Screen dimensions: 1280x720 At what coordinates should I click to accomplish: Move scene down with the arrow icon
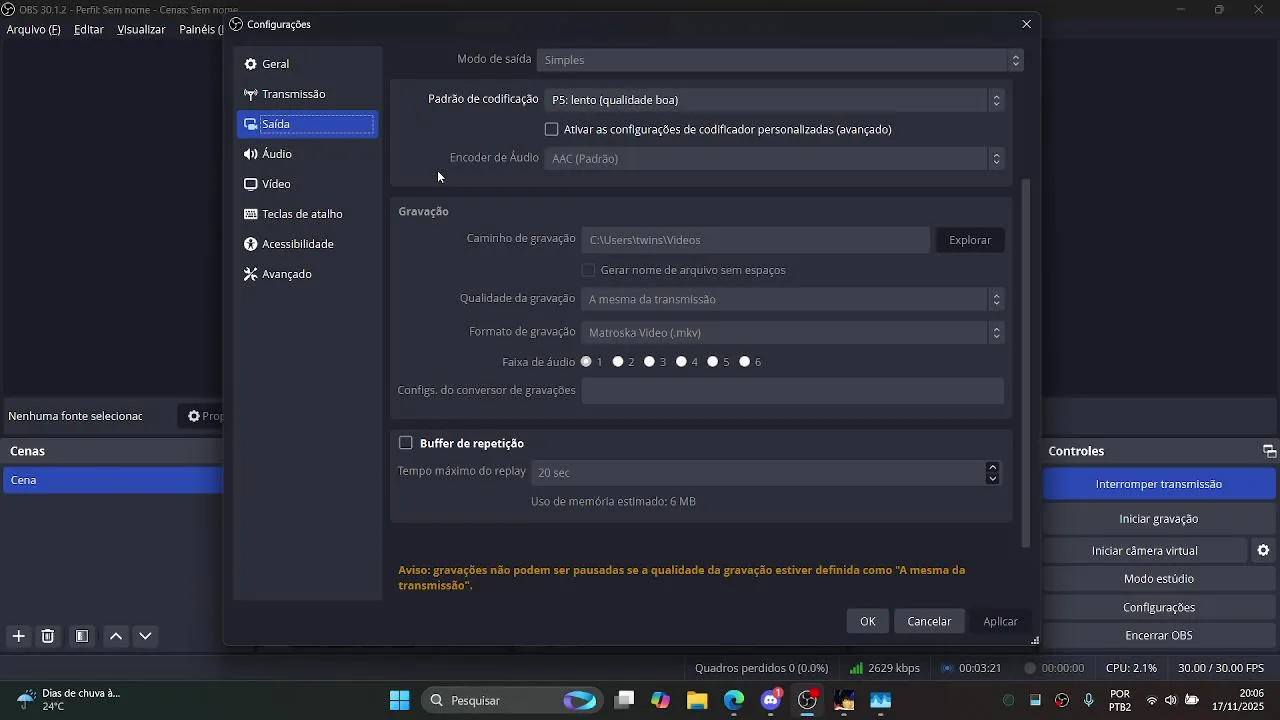point(145,636)
